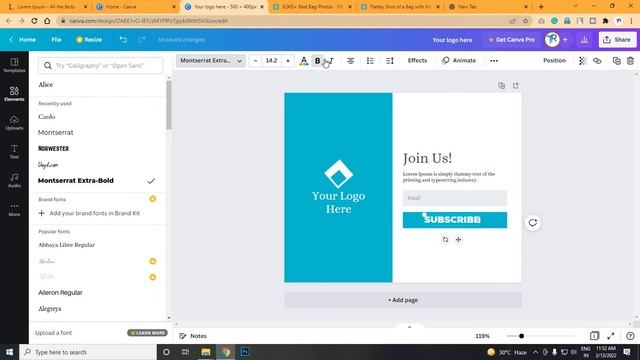Select the Cardo font
The height and width of the screenshot is (360, 640).
coord(47,117)
